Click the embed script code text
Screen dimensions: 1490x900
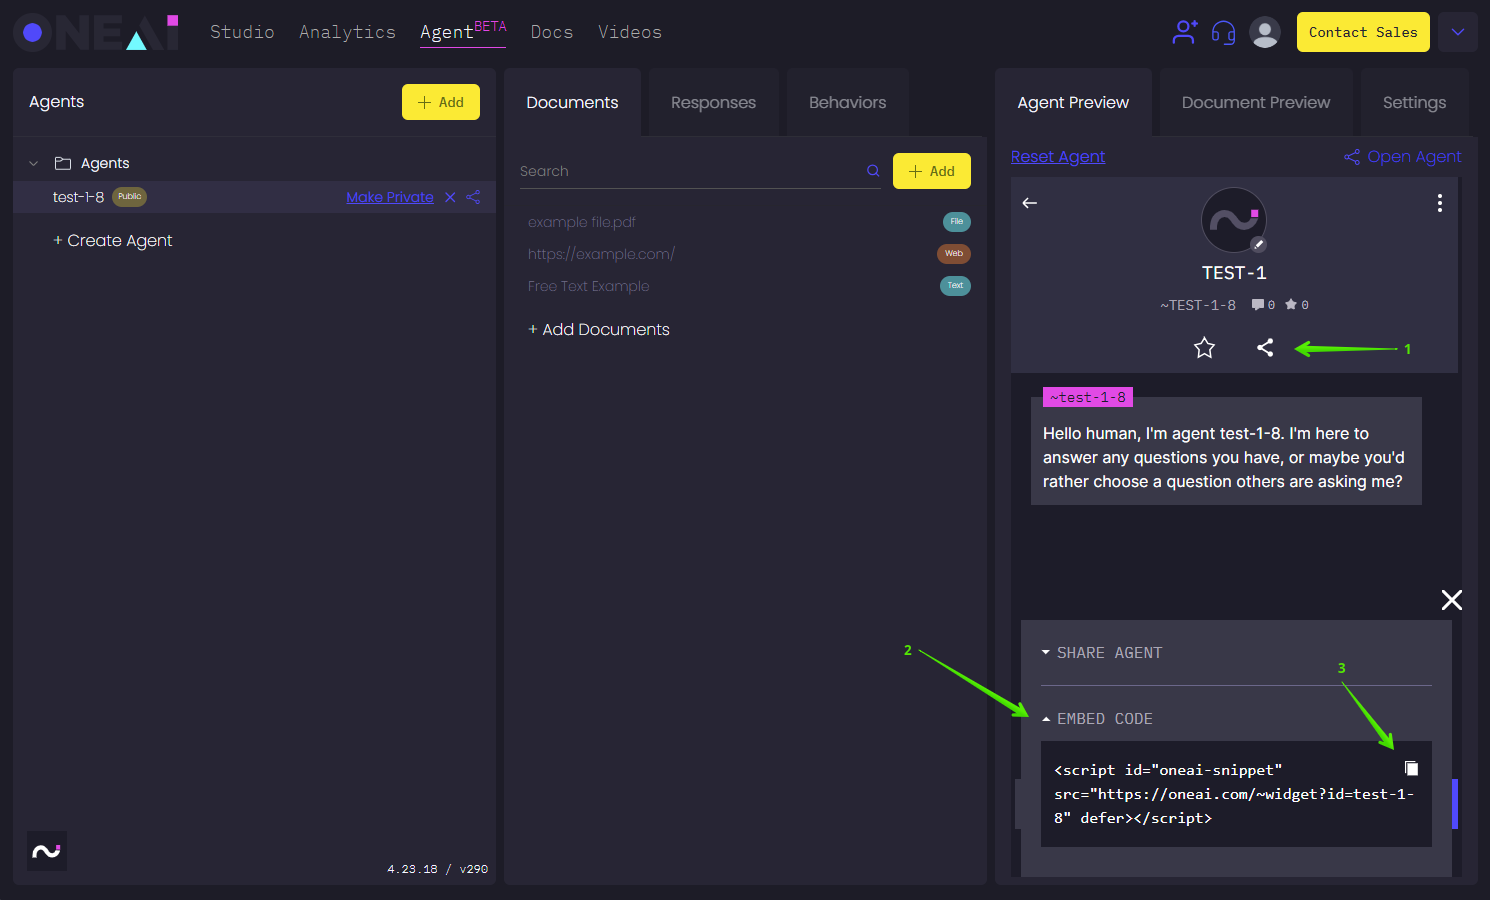coord(1233,794)
